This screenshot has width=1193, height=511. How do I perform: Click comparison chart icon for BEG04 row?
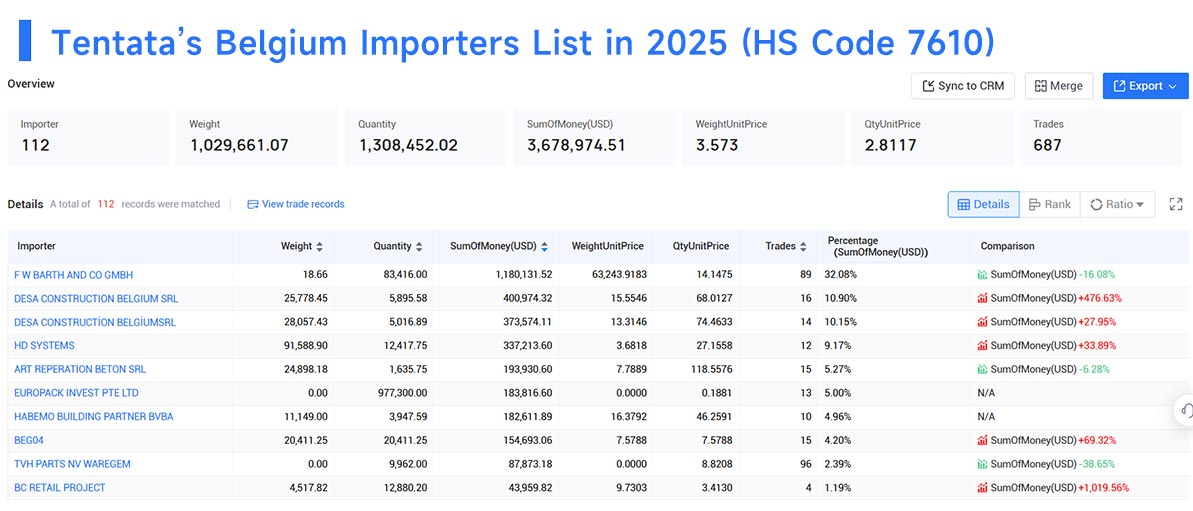(x=982, y=440)
